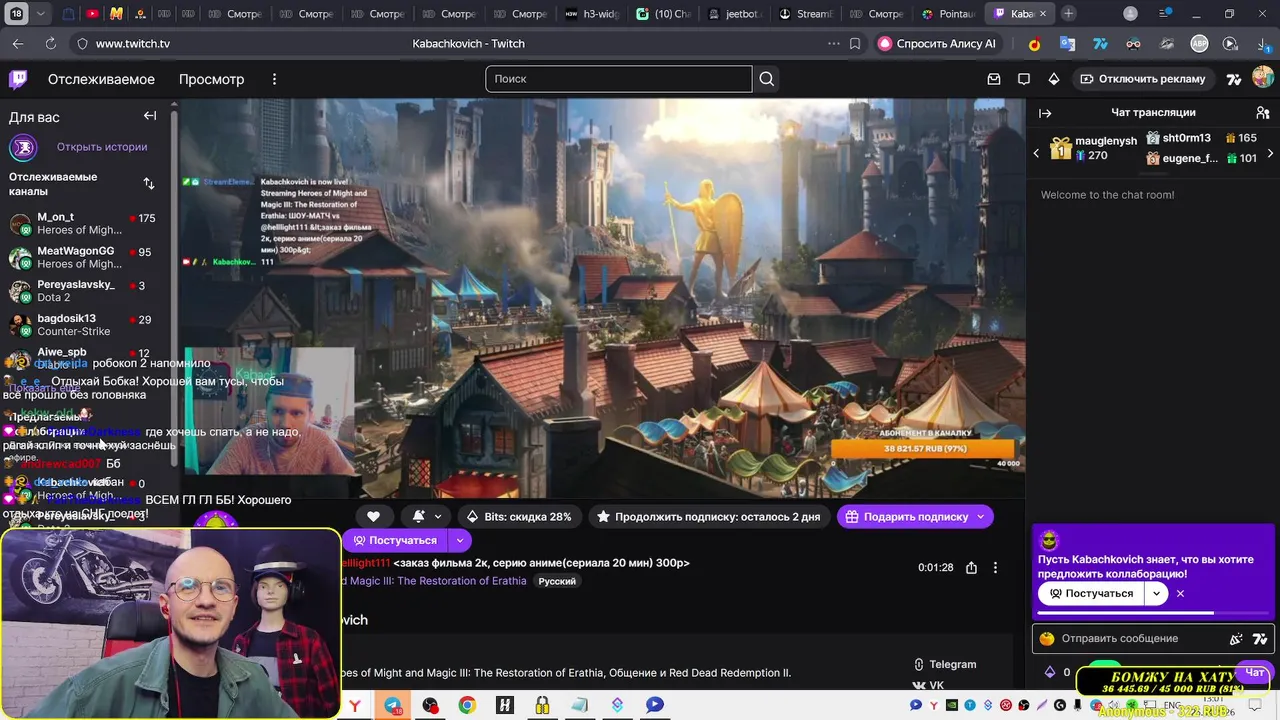Toggle the notification bell for the channel
This screenshot has height=720, width=1280.
coord(418,516)
